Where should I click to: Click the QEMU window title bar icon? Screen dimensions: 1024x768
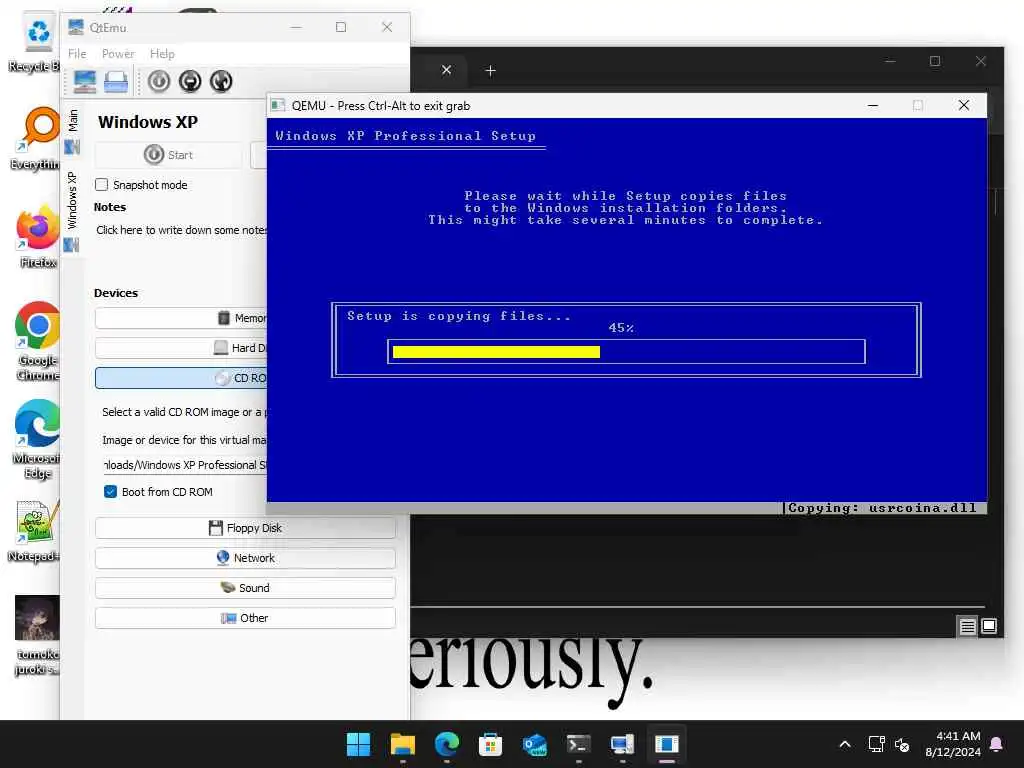tap(278, 105)
